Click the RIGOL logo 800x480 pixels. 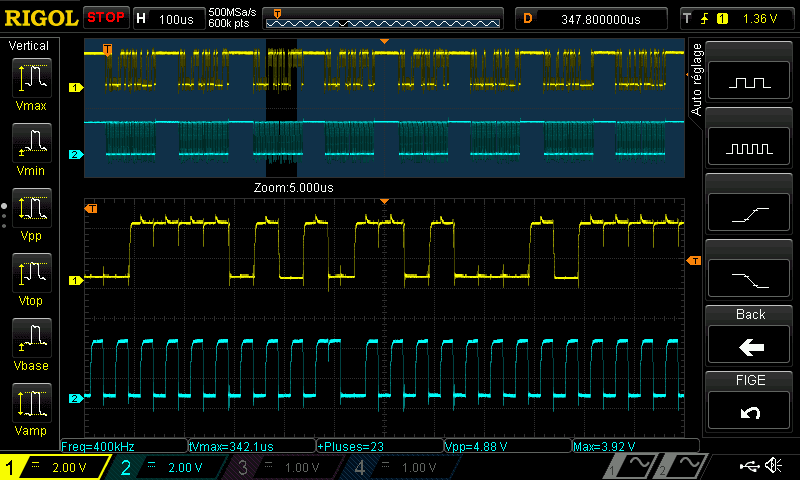pyautogui.click(x=41, y=18)
